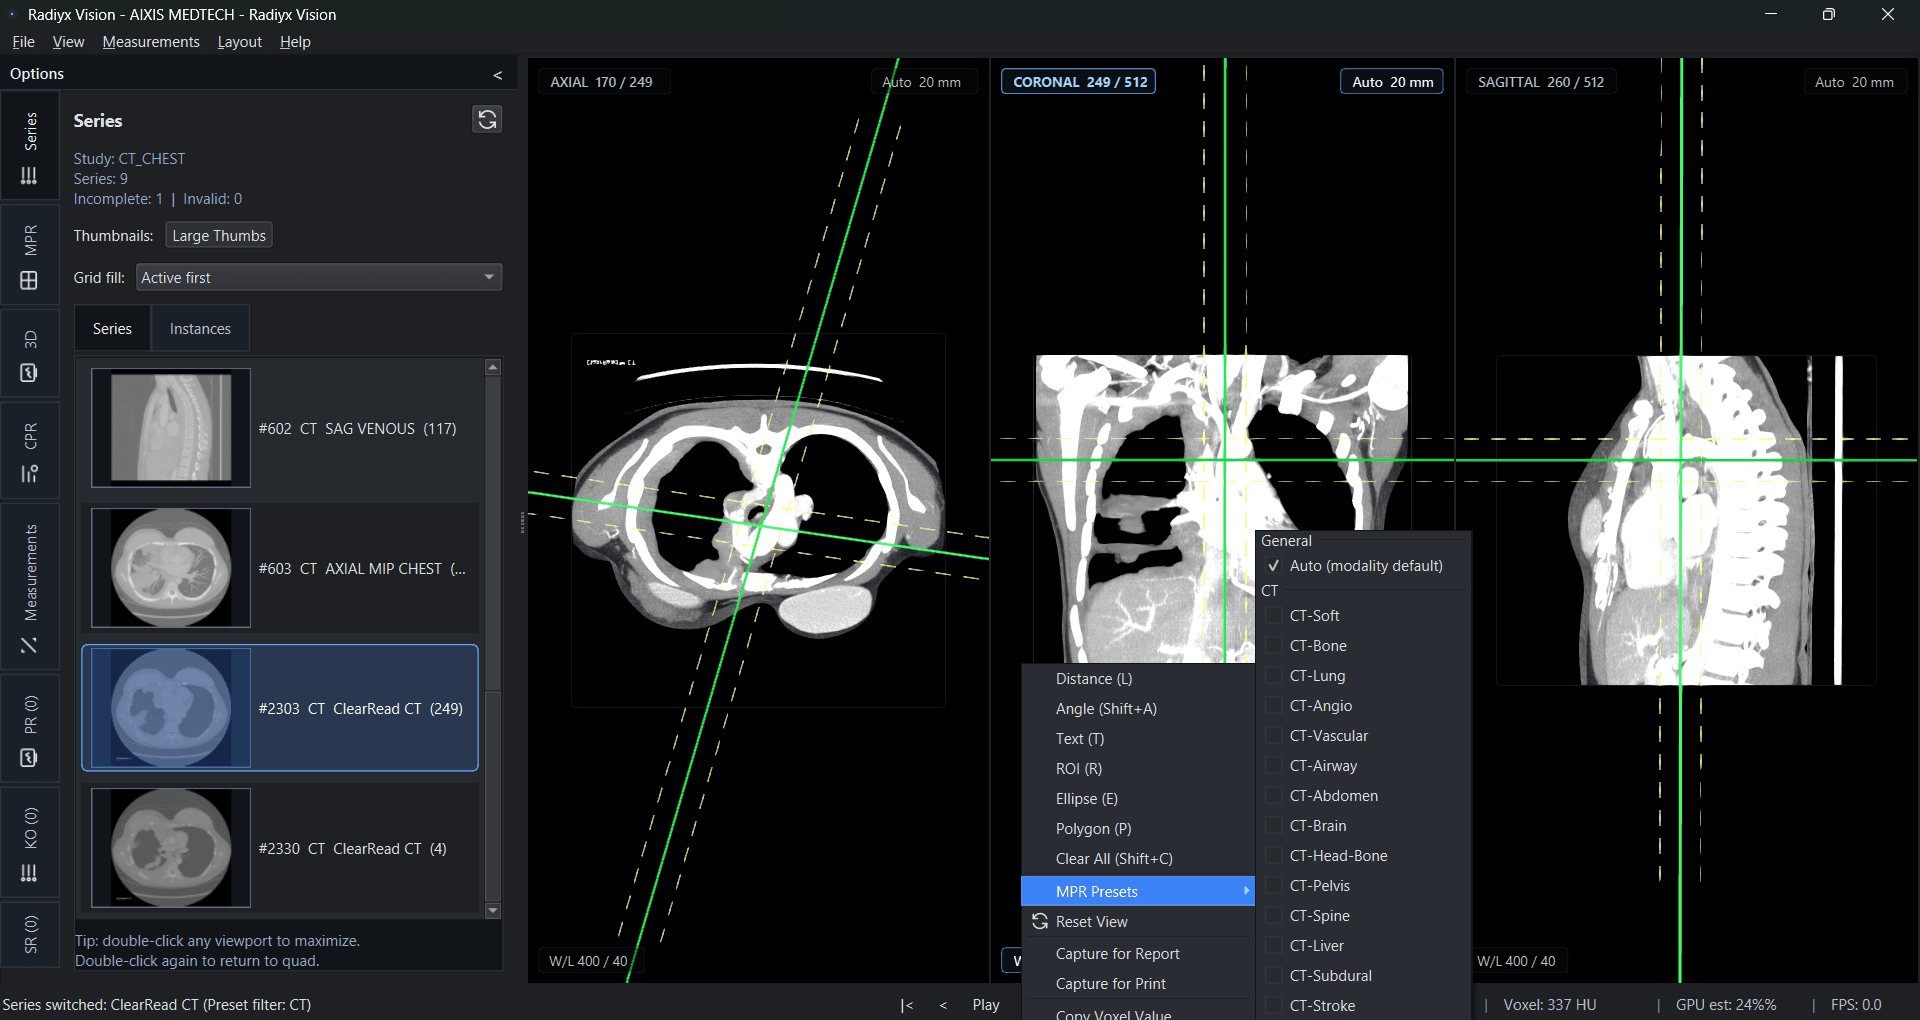Start cine playback with Play
Viewport: 1920px width, 1020px height.
[x=986, y=1005]
